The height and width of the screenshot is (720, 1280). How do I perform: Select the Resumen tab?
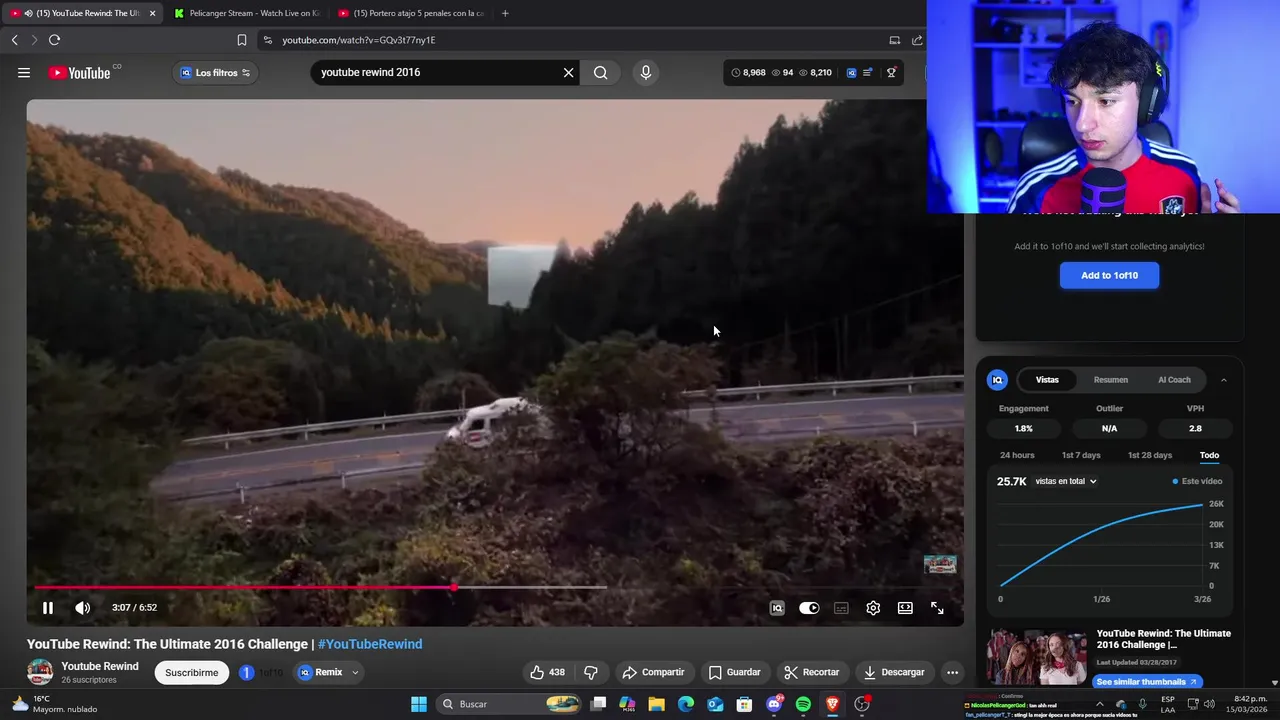tap(1110, 380)
